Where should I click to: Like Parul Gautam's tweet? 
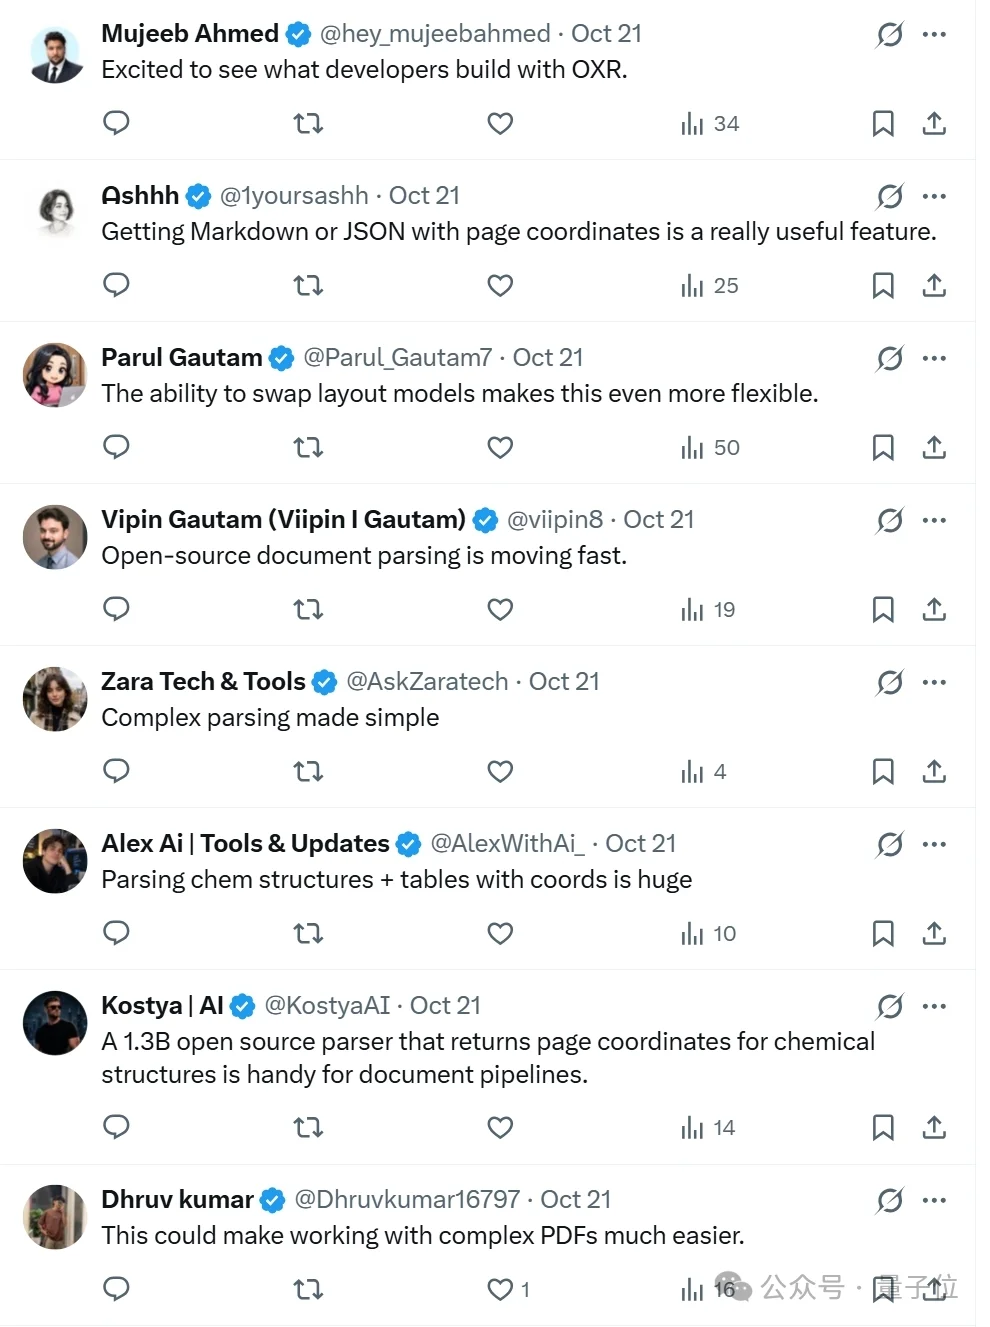[500, 448]
